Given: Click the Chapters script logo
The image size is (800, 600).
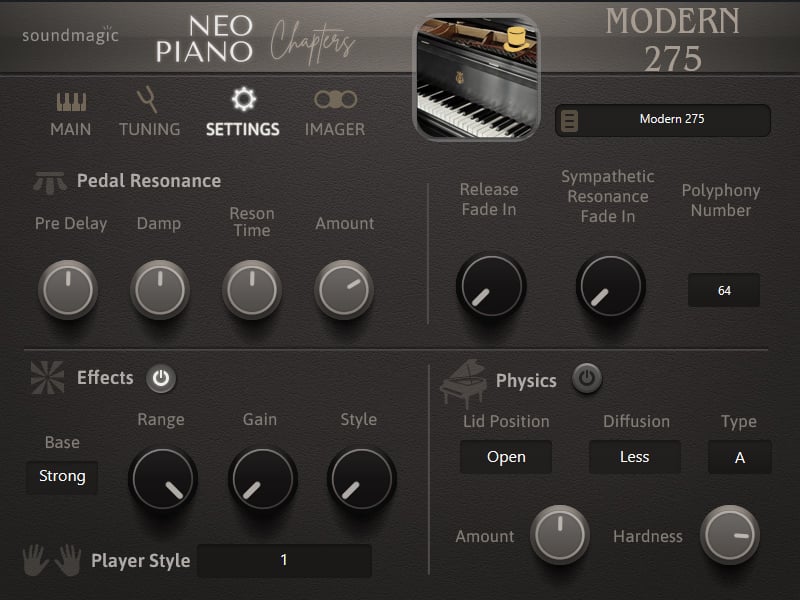Looking at the screenshot, I should point(312,42).
